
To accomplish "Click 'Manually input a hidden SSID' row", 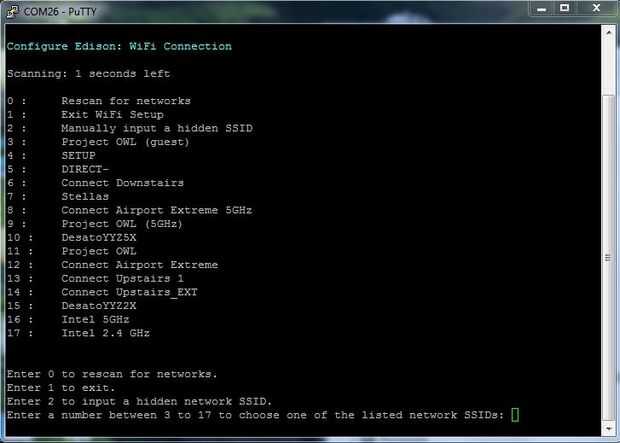I will 130,128.
